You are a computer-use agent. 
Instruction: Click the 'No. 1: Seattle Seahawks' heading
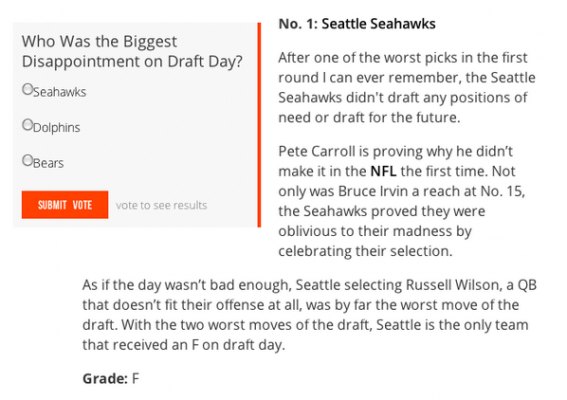point(357,24)
